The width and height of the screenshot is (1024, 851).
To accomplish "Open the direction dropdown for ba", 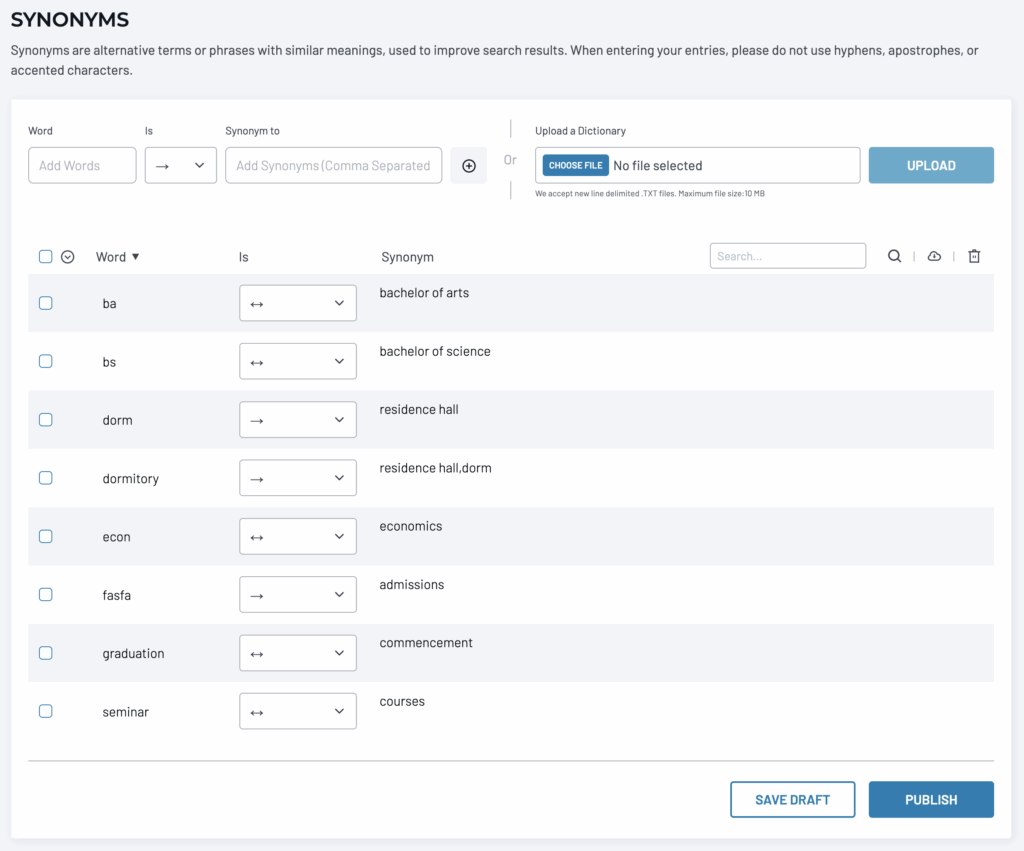I will (x=298, y=303).
